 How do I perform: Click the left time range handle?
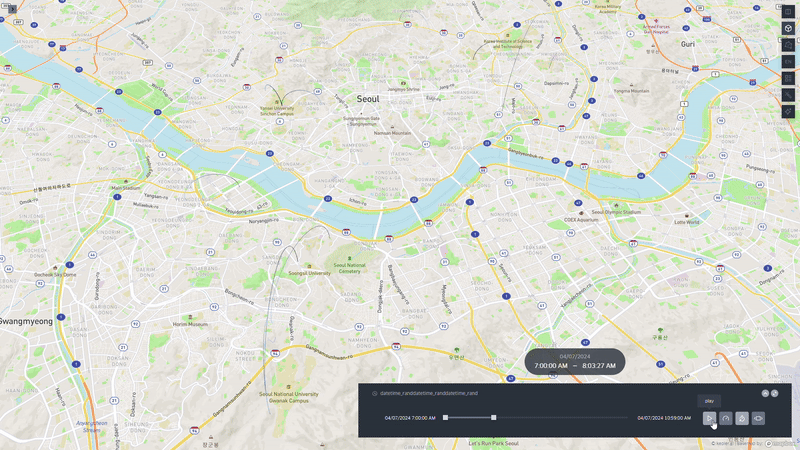point(445,418)
